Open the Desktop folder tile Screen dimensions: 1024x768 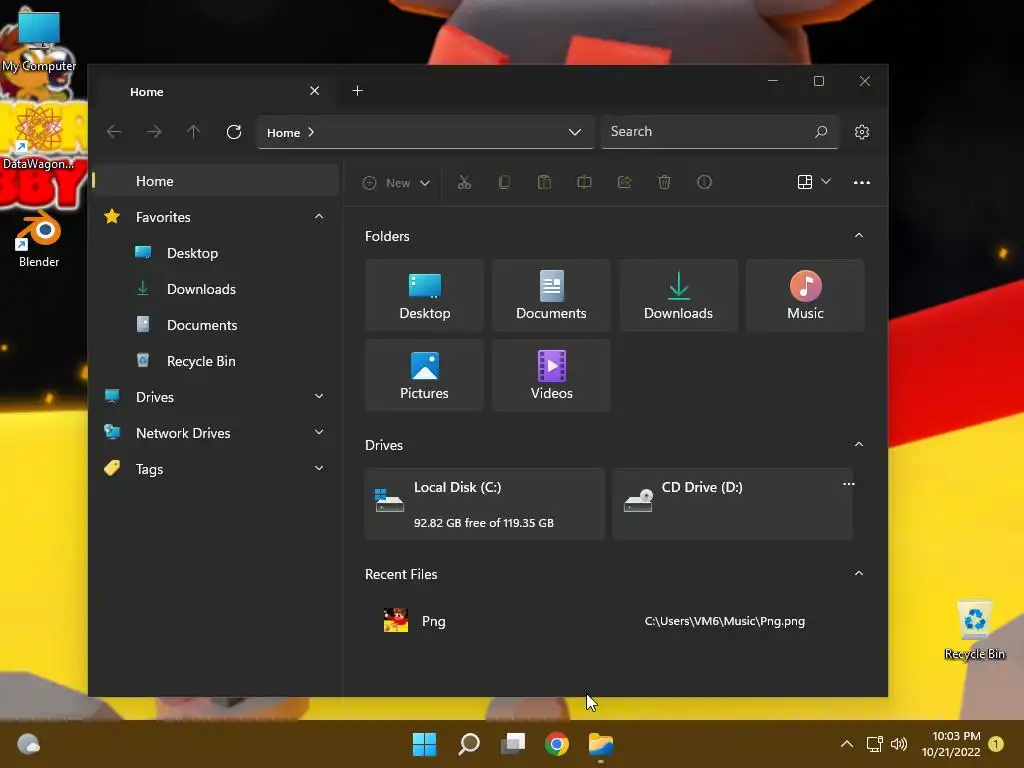[424, 295]
